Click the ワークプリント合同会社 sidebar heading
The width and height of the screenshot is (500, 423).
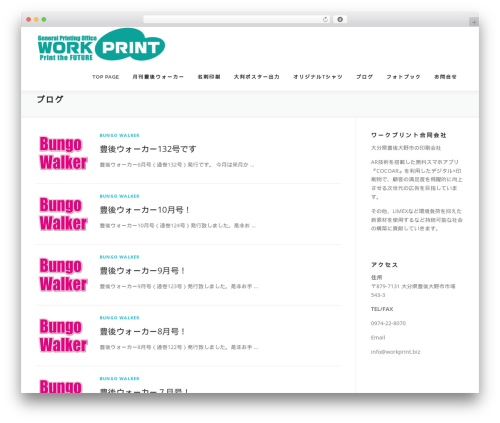click(409, 135)
